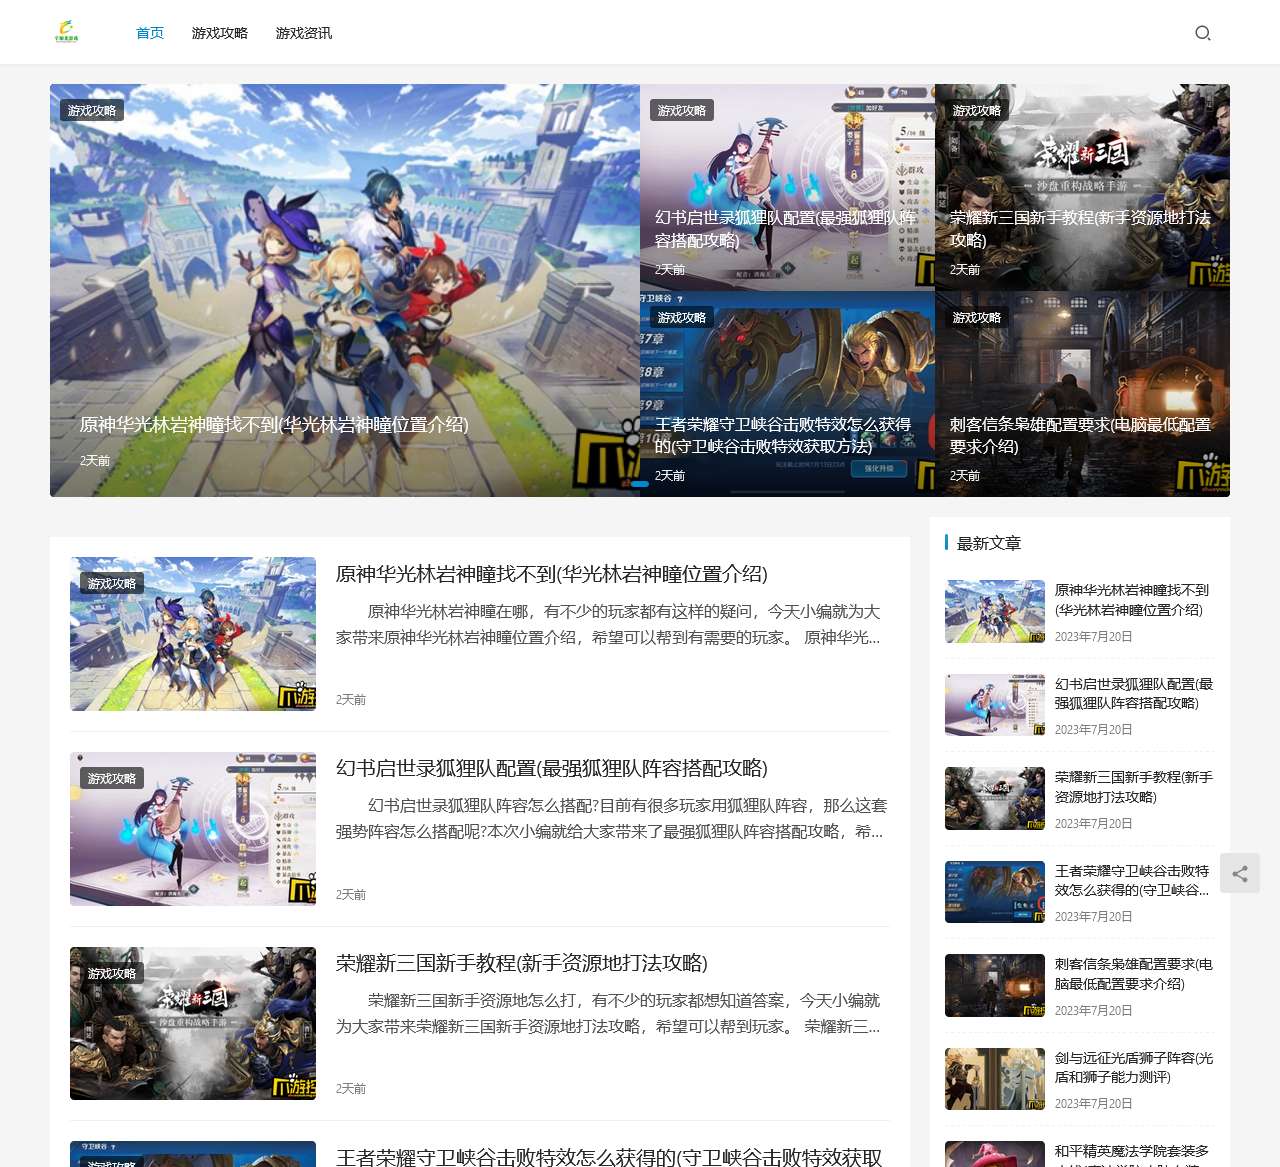
Task: Open sidebar thumbnail for 原神华光林岩神瞳
Action: [995, 611]
